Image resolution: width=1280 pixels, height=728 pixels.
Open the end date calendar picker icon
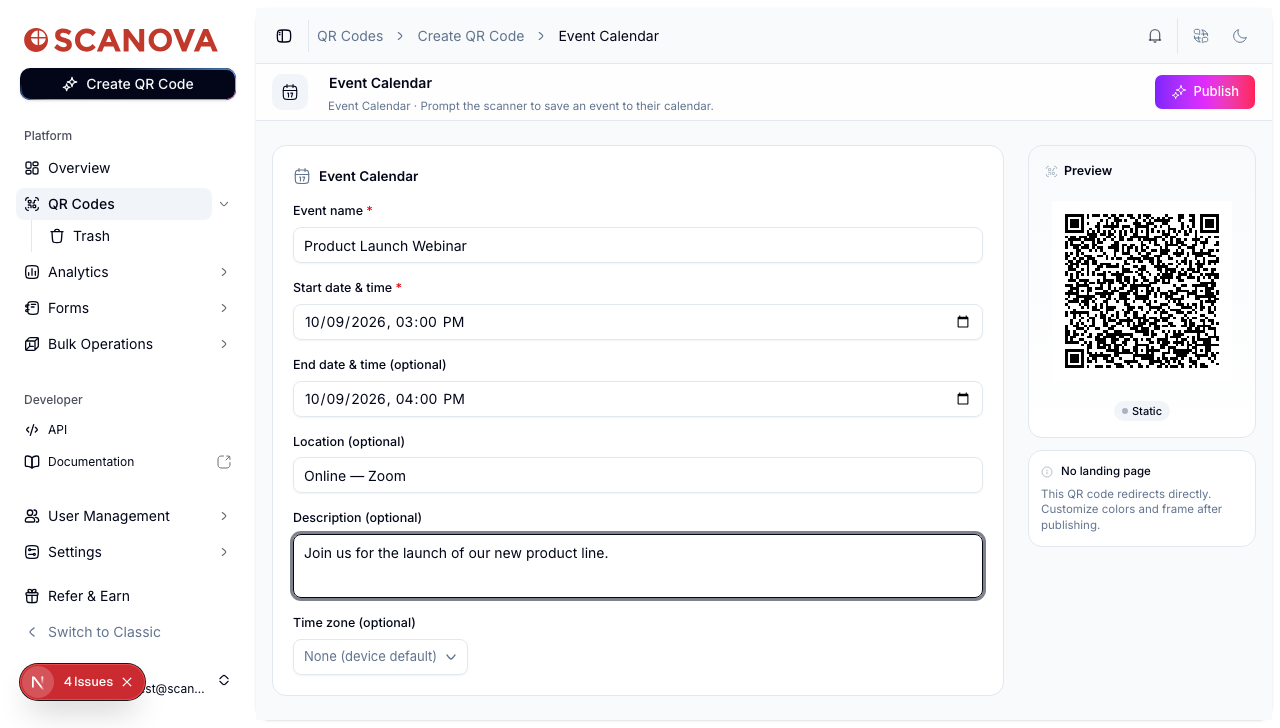(x=963, y=399)
